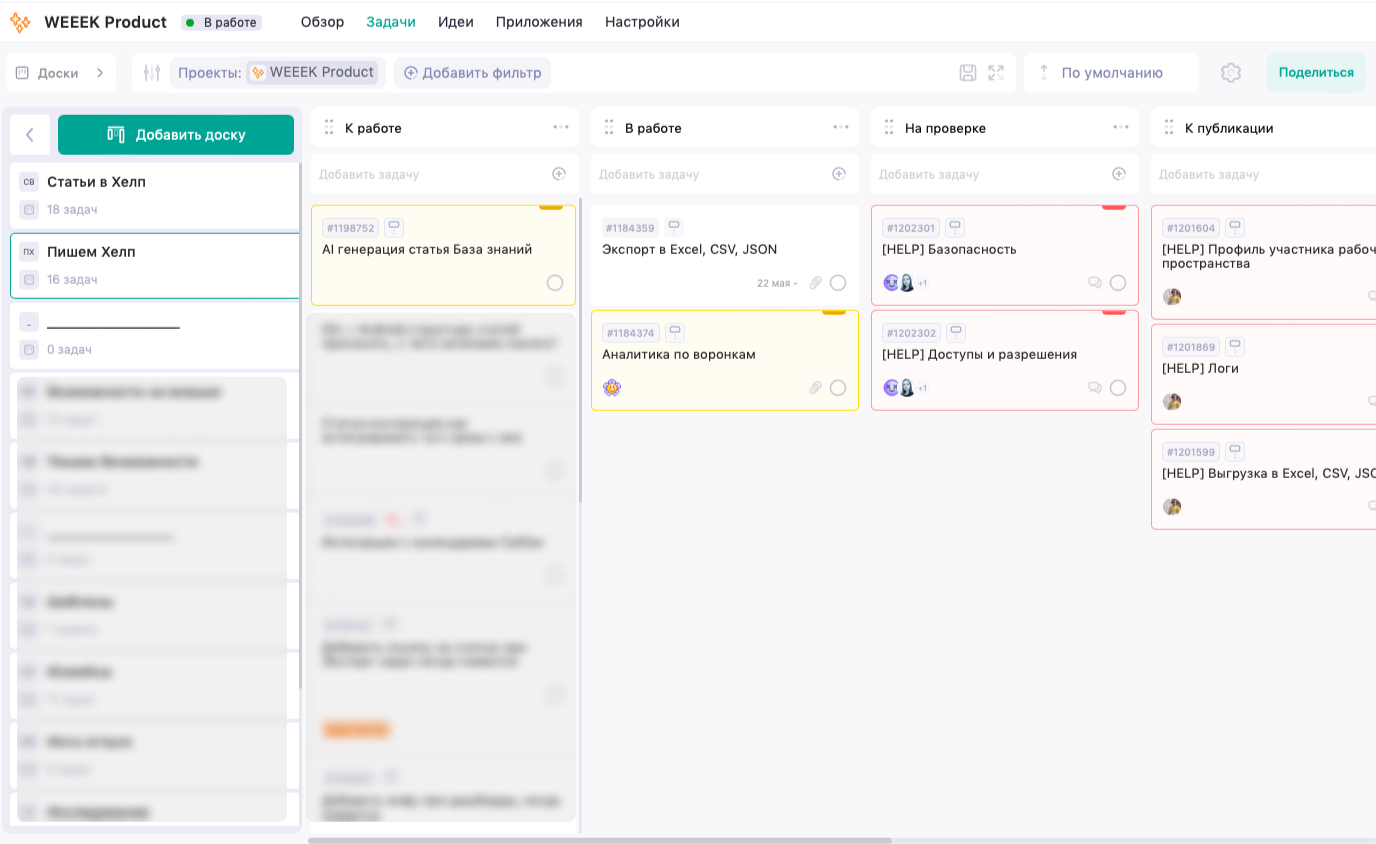The width and height of the screenshot is (1376, 844).
Task: Click the horizontal board scrollbar
Action: [x=600, y=840]
